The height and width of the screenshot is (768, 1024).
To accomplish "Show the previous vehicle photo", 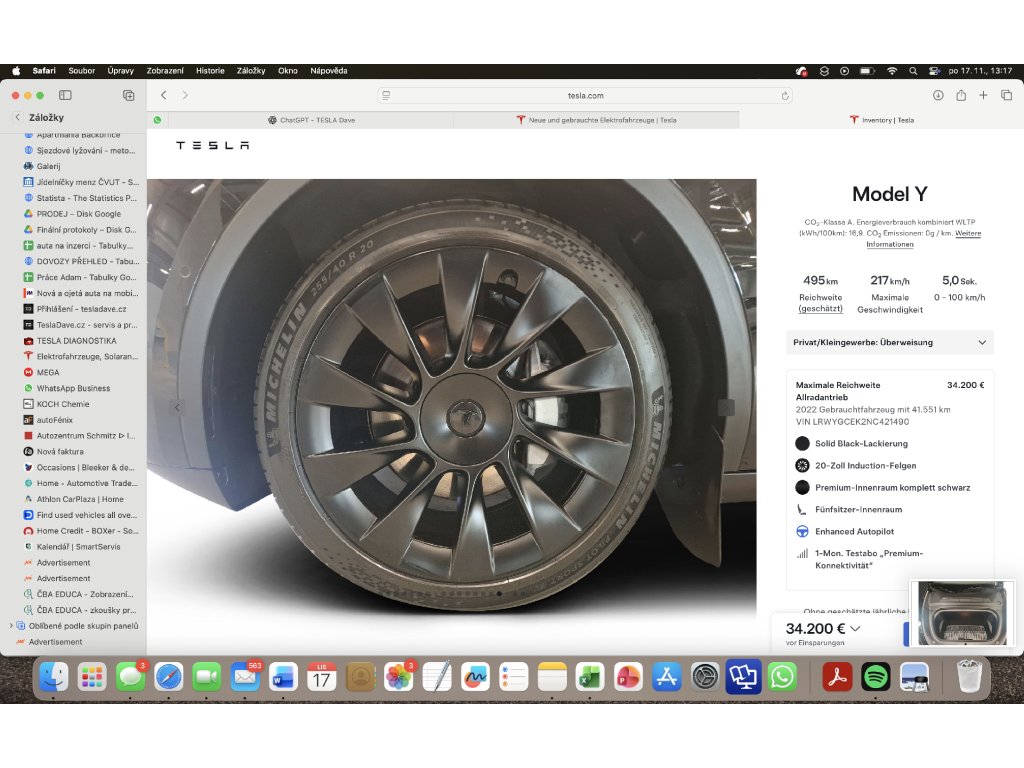I will coord(177,408).
